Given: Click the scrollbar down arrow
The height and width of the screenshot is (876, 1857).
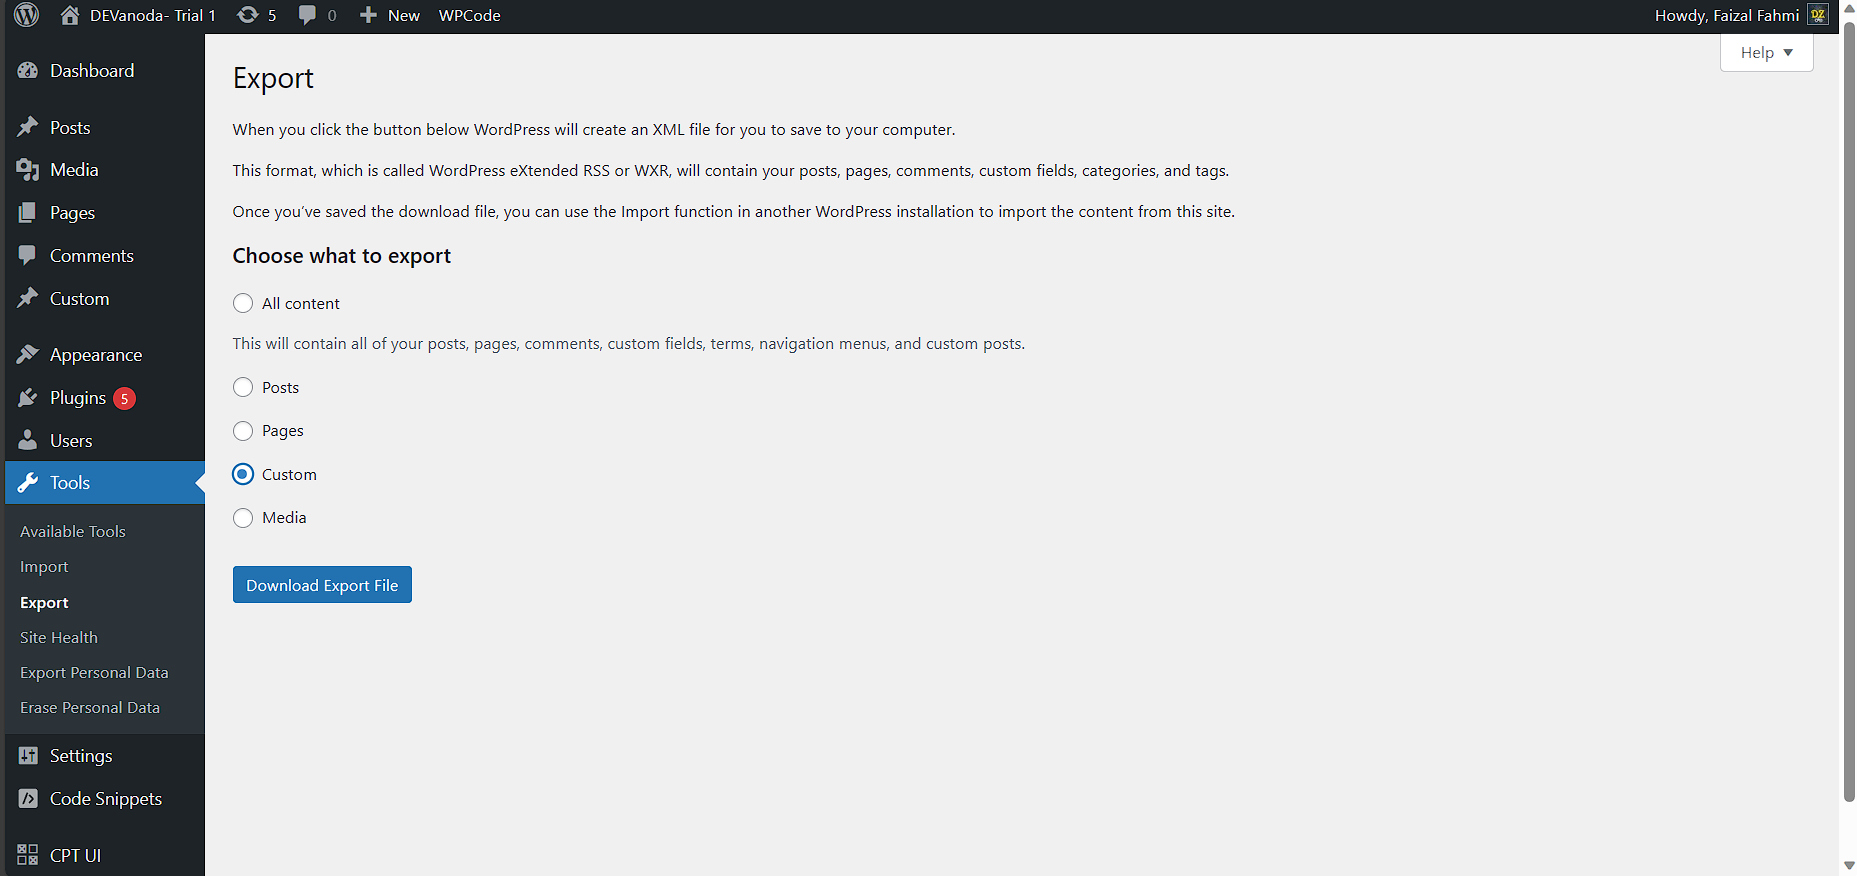Looking at the screenshot, I should (1848, 866).
